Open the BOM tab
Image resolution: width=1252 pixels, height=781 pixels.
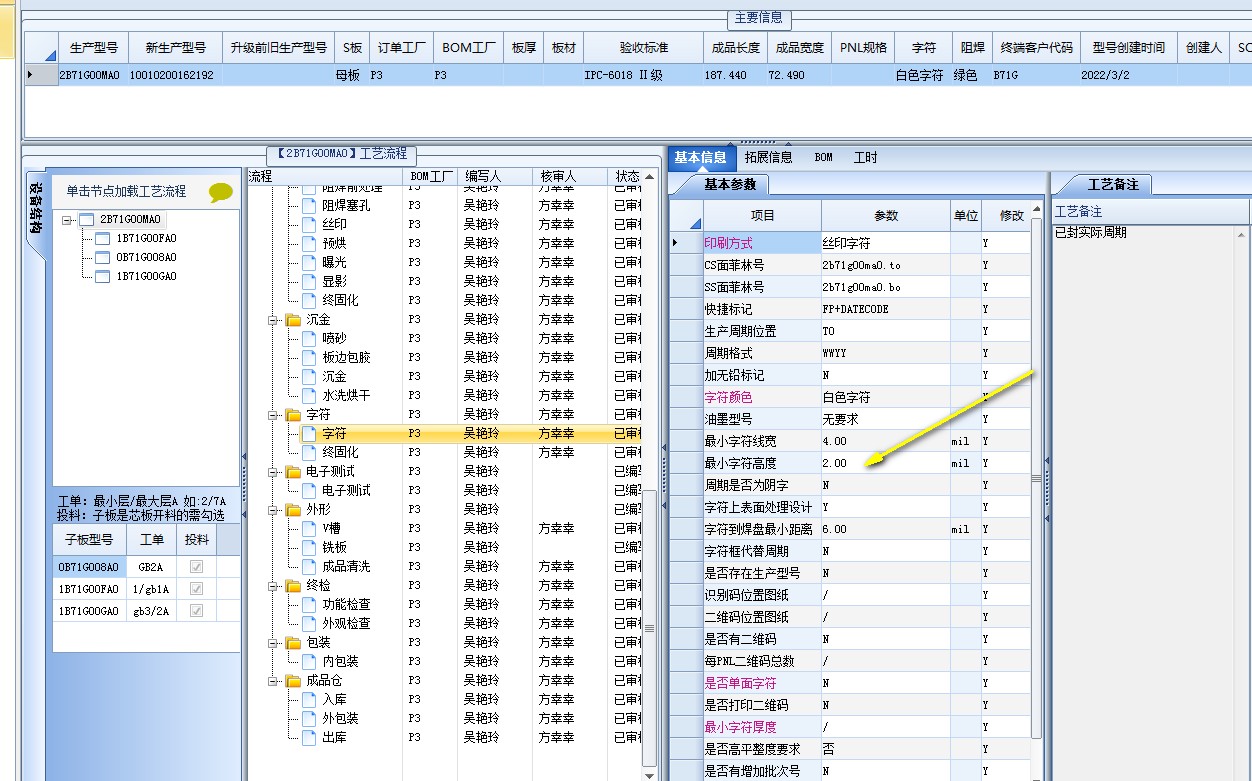point(823,157)
